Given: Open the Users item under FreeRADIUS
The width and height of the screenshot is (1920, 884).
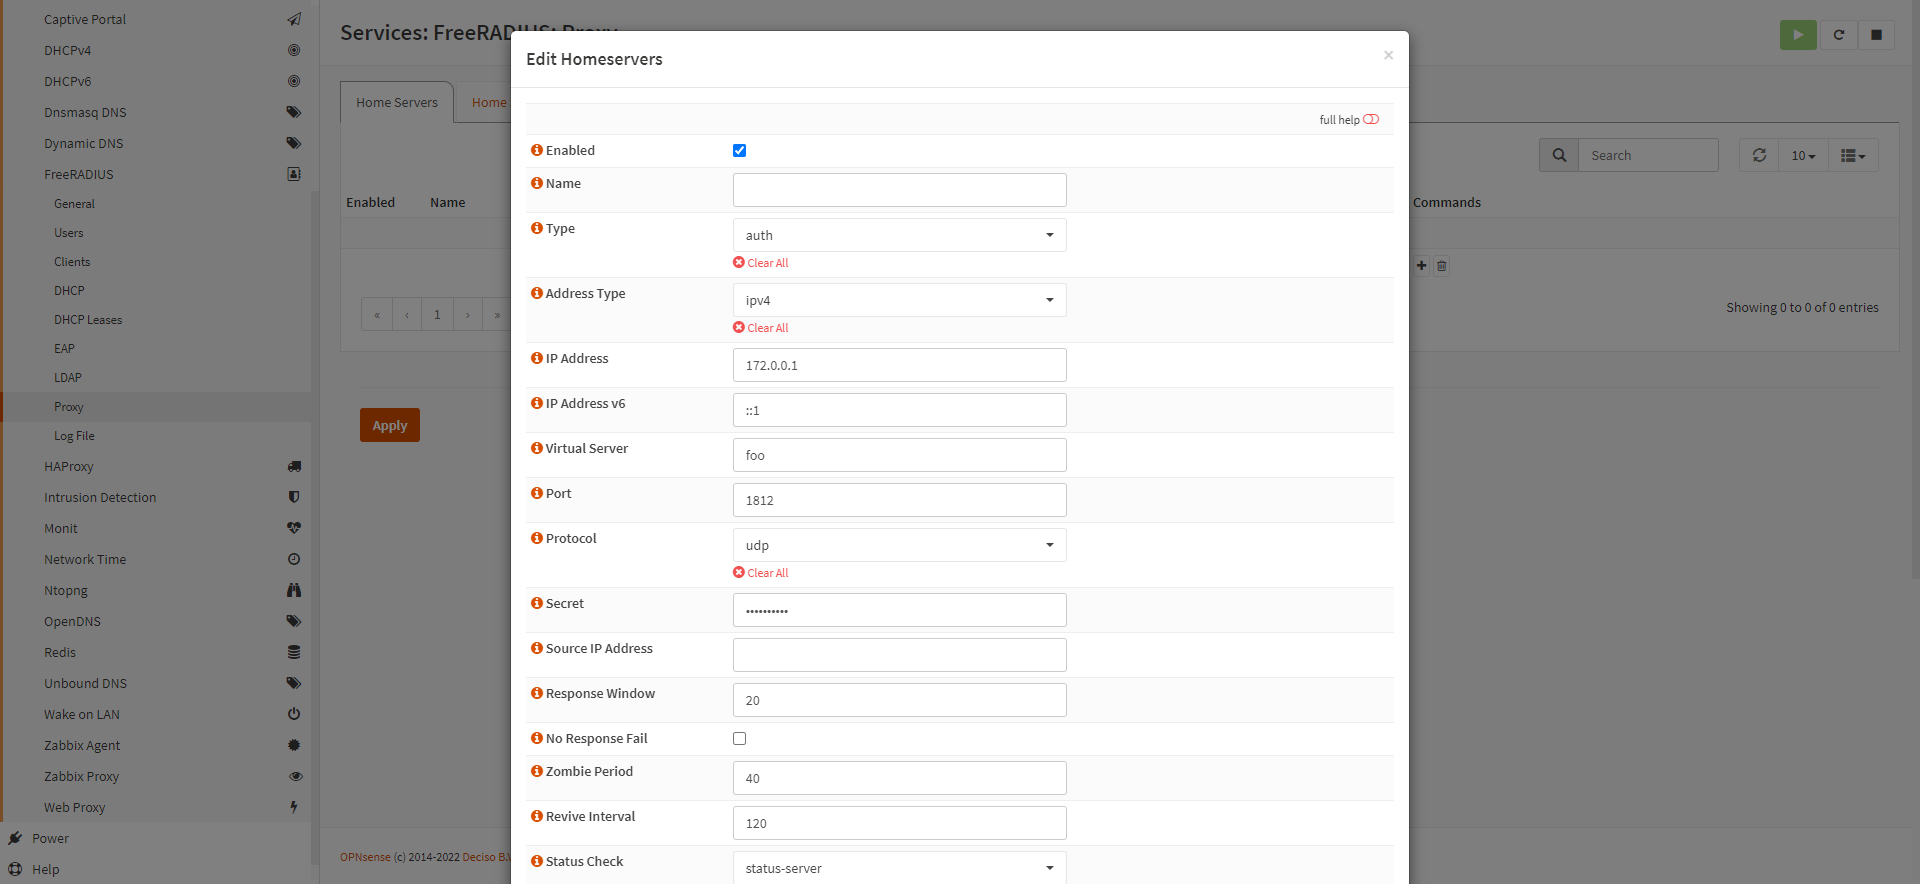Looking at the screenshot, I should [x=69, y=232].
